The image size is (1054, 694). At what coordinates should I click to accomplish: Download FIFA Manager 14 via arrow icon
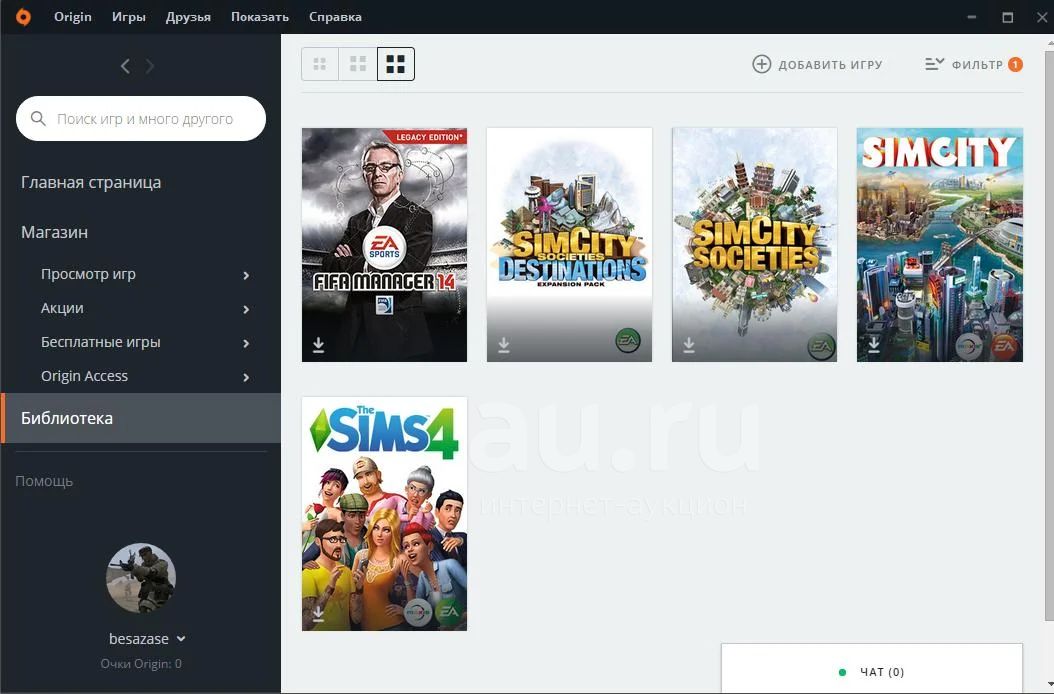click(319, 345)
